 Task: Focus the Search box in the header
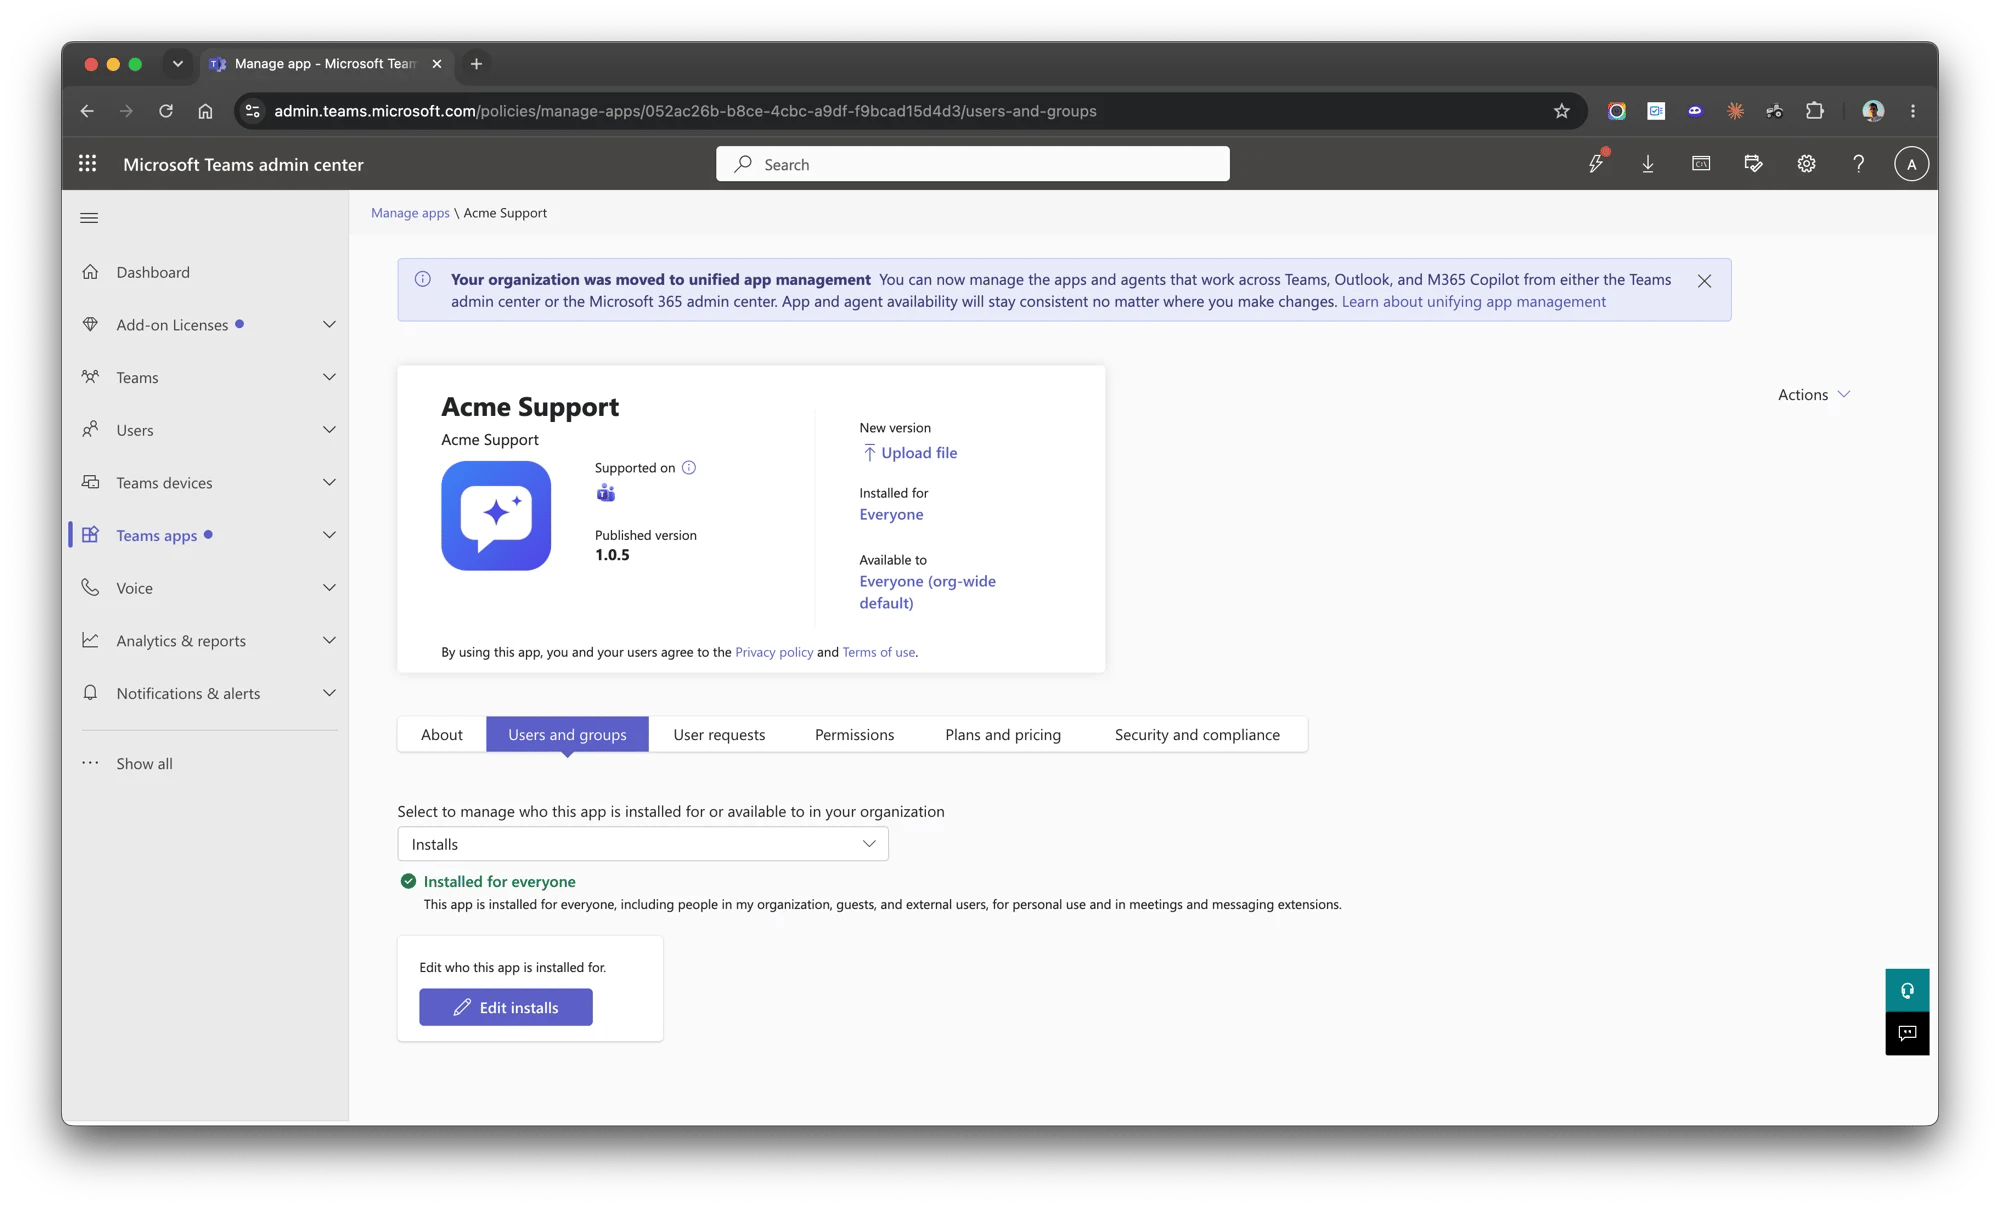(972, 164)
